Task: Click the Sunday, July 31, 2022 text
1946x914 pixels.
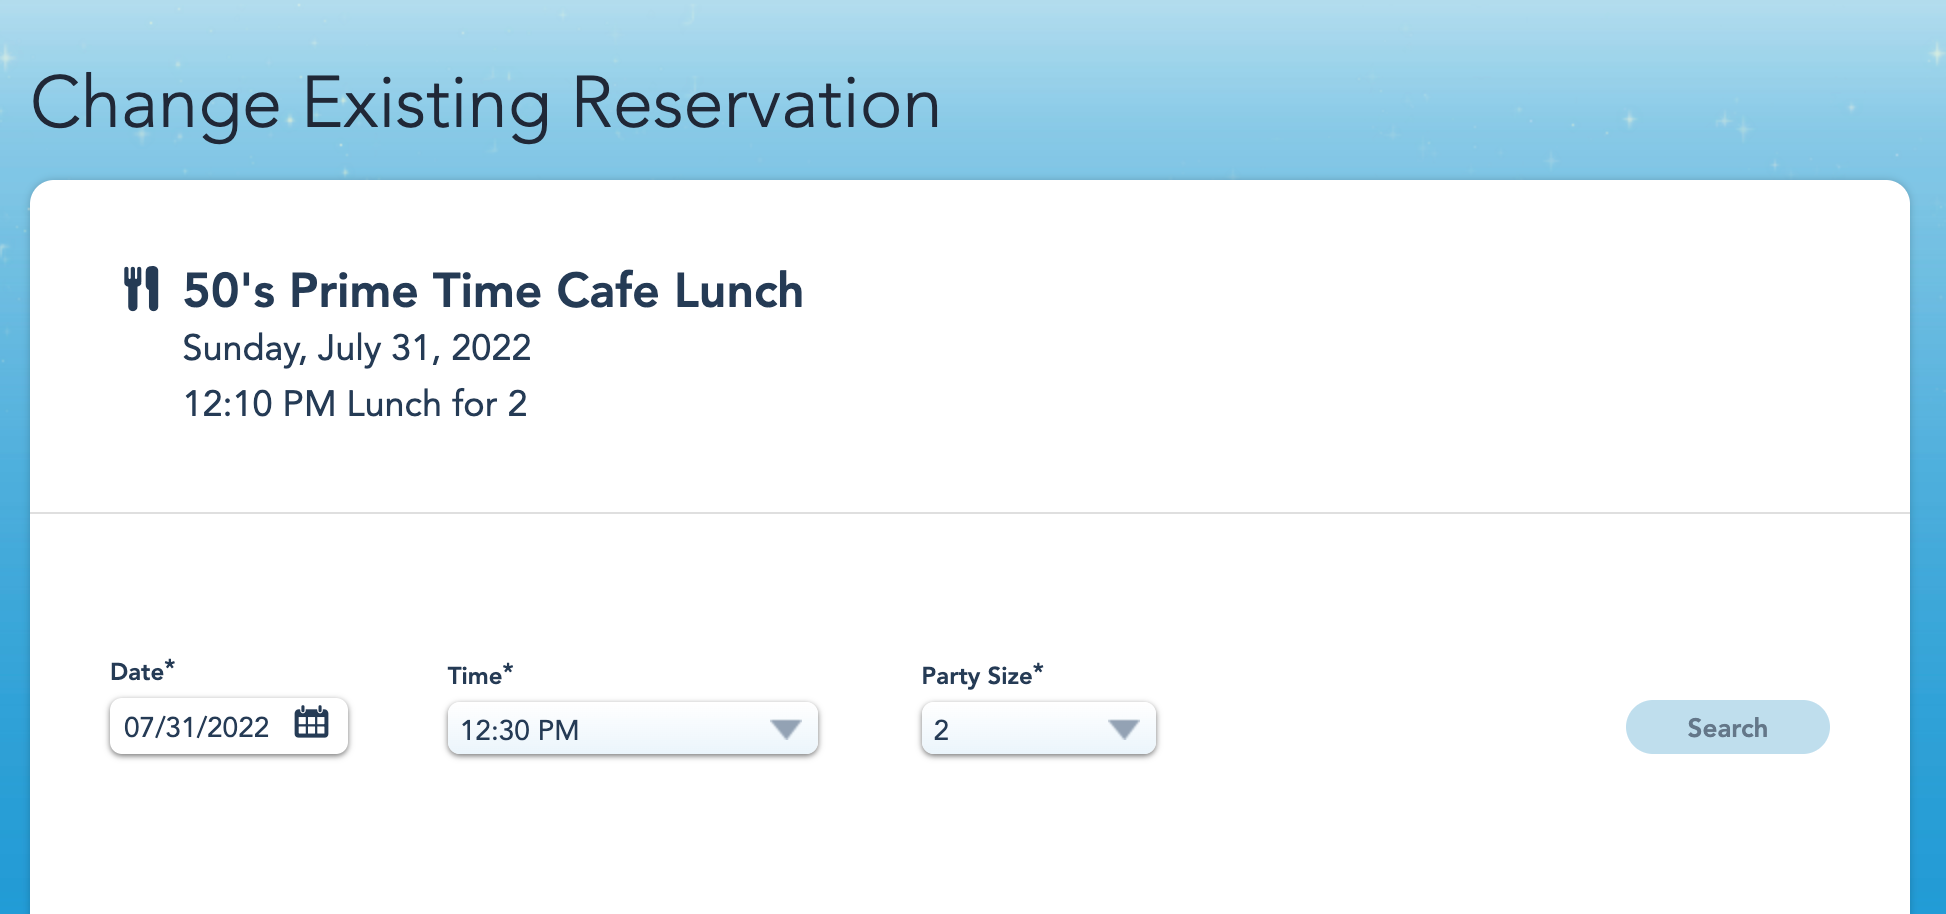Action: (x=357, y=348)
